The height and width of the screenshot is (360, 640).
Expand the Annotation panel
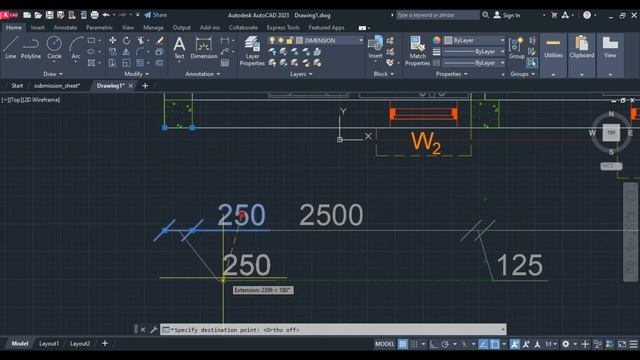point(202,74)
